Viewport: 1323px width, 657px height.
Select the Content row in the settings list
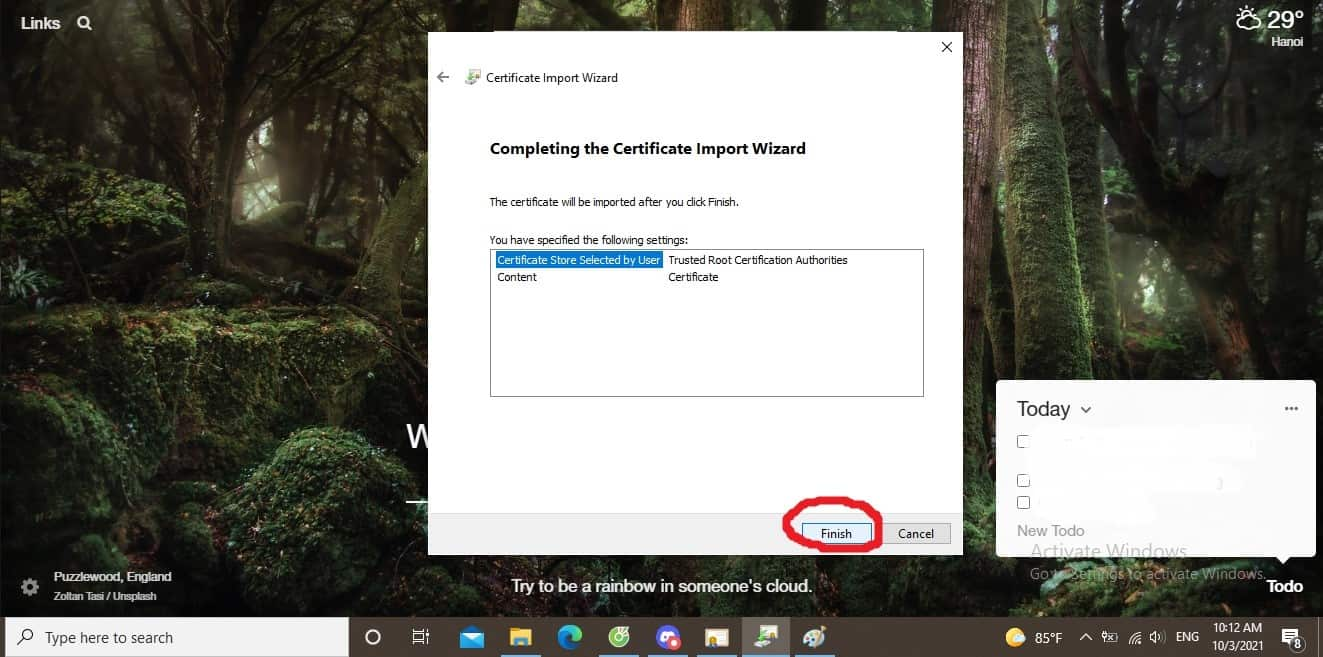pos(517,277)
